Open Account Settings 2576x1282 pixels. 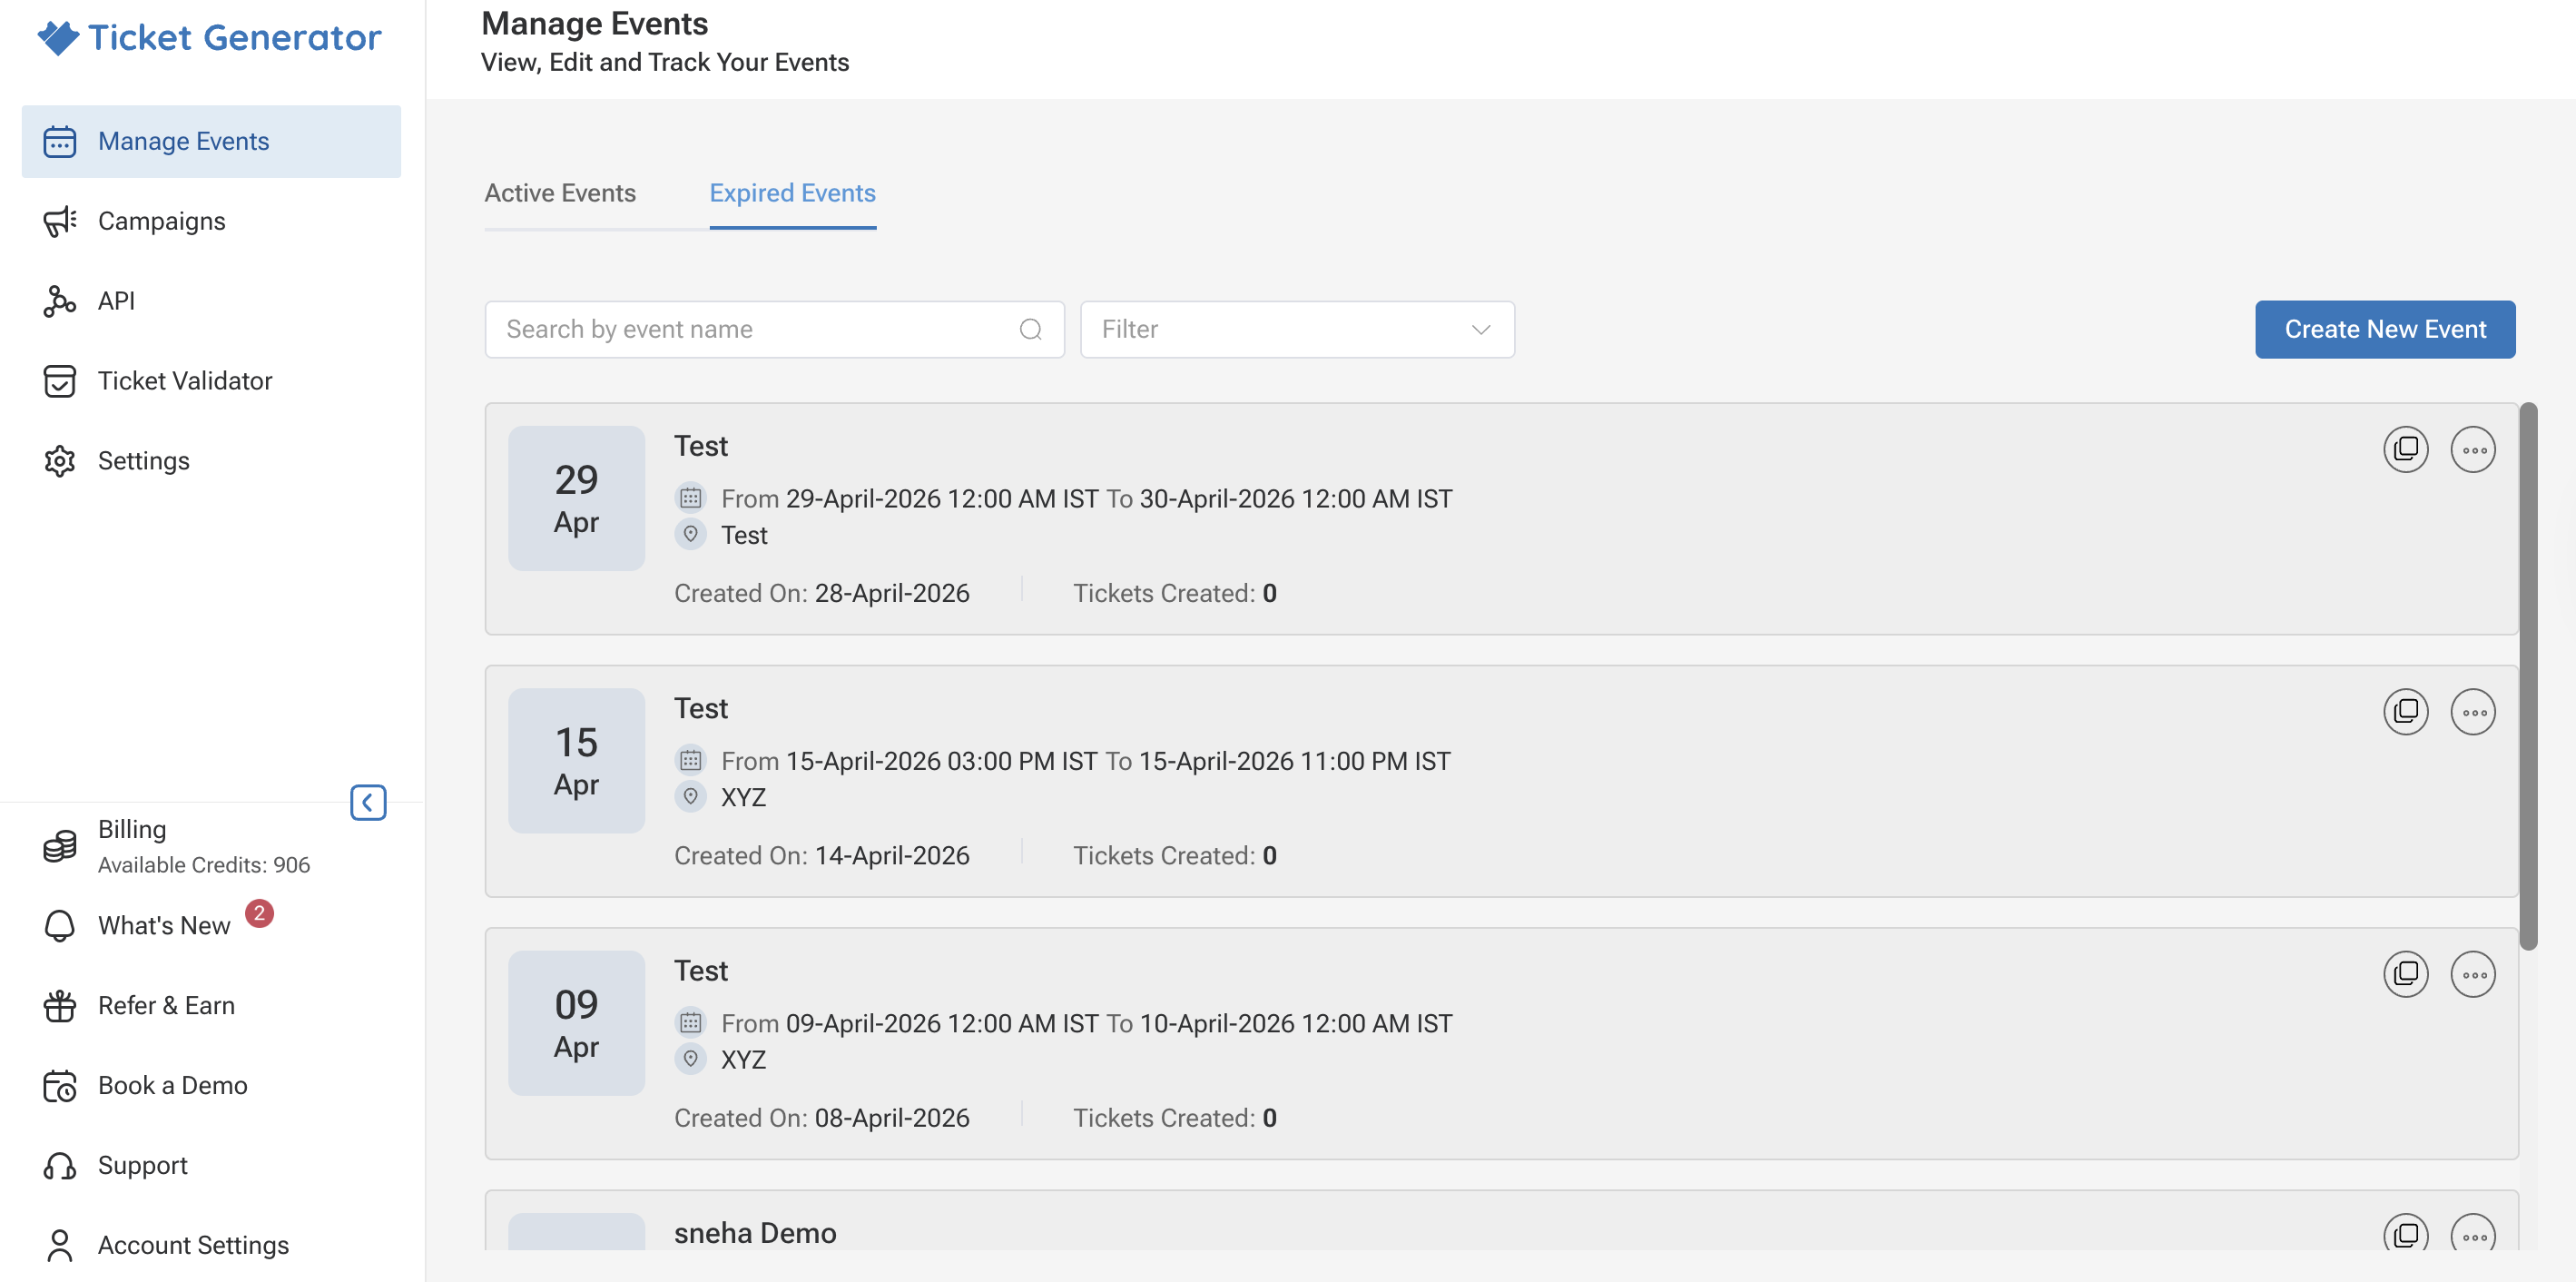(193, 1246)
